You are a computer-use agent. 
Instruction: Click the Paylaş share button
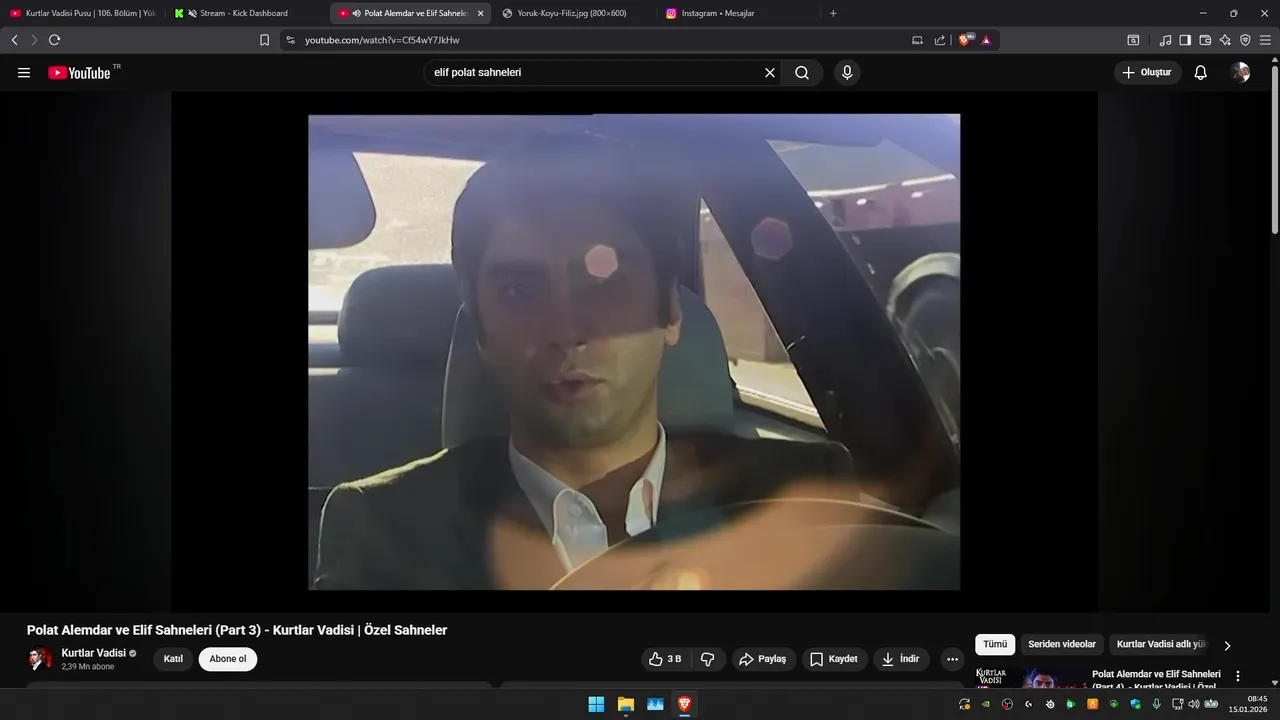[763, 659]
